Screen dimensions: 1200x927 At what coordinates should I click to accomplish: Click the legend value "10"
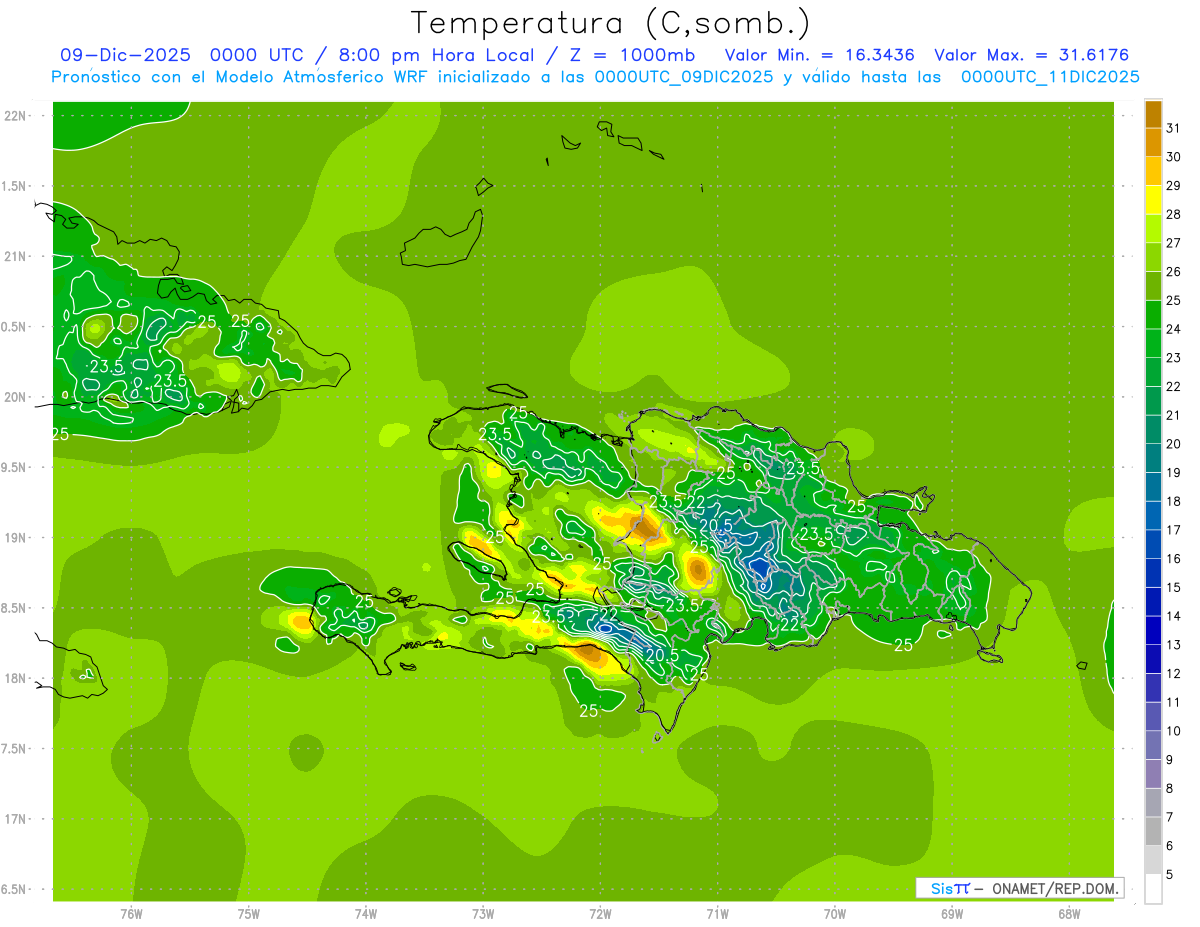pos(1174,731)
